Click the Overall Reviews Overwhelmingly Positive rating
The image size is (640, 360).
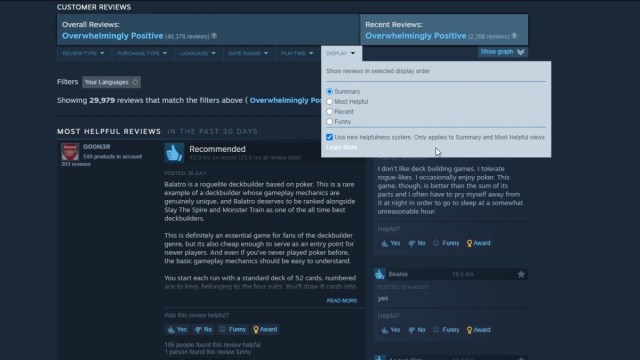pyautogui.click(x=113, y=36)
